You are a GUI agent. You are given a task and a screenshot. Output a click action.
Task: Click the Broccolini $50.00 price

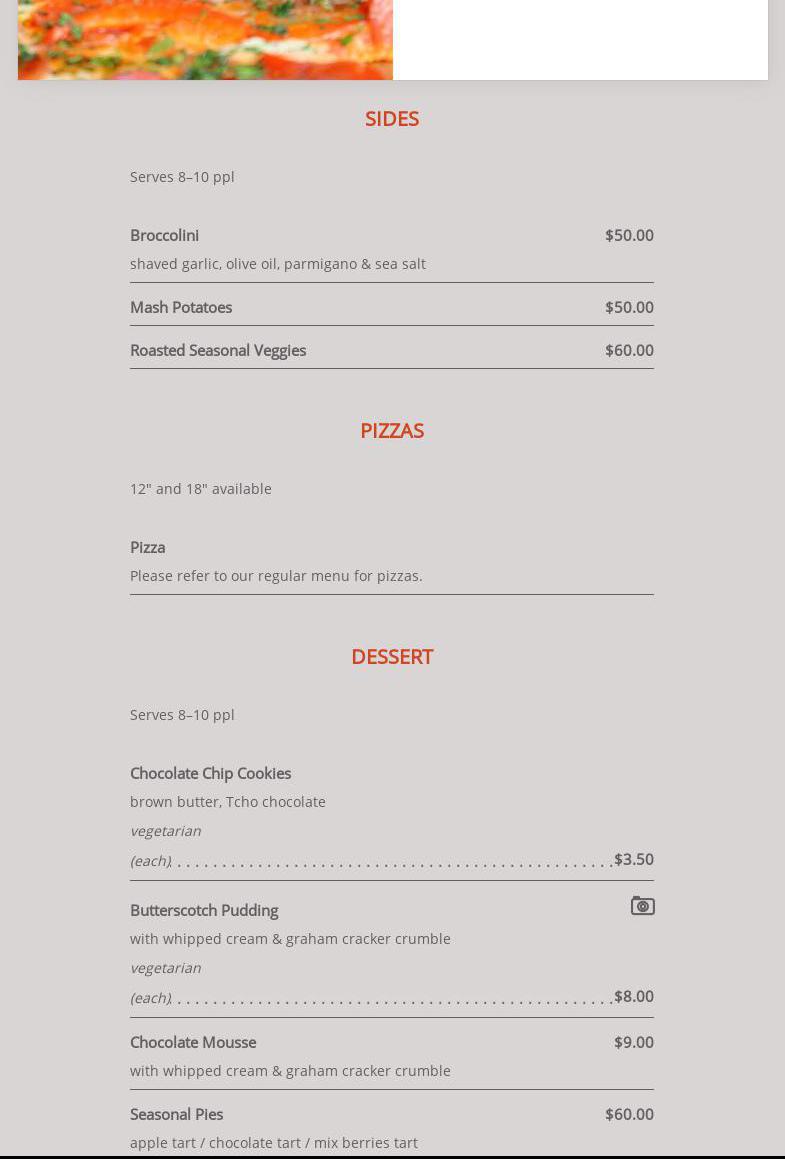point(629,236)
